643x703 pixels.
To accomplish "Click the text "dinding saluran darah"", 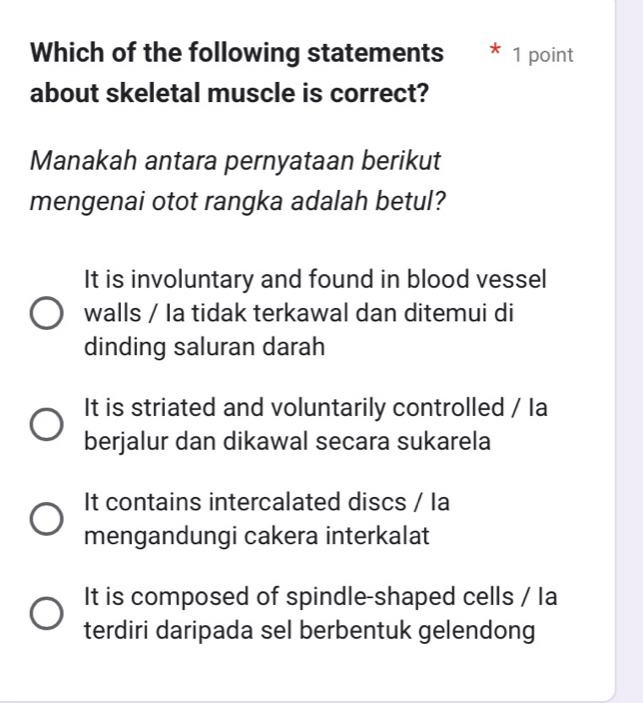I will pyautogui.click(x=205, y=348).
